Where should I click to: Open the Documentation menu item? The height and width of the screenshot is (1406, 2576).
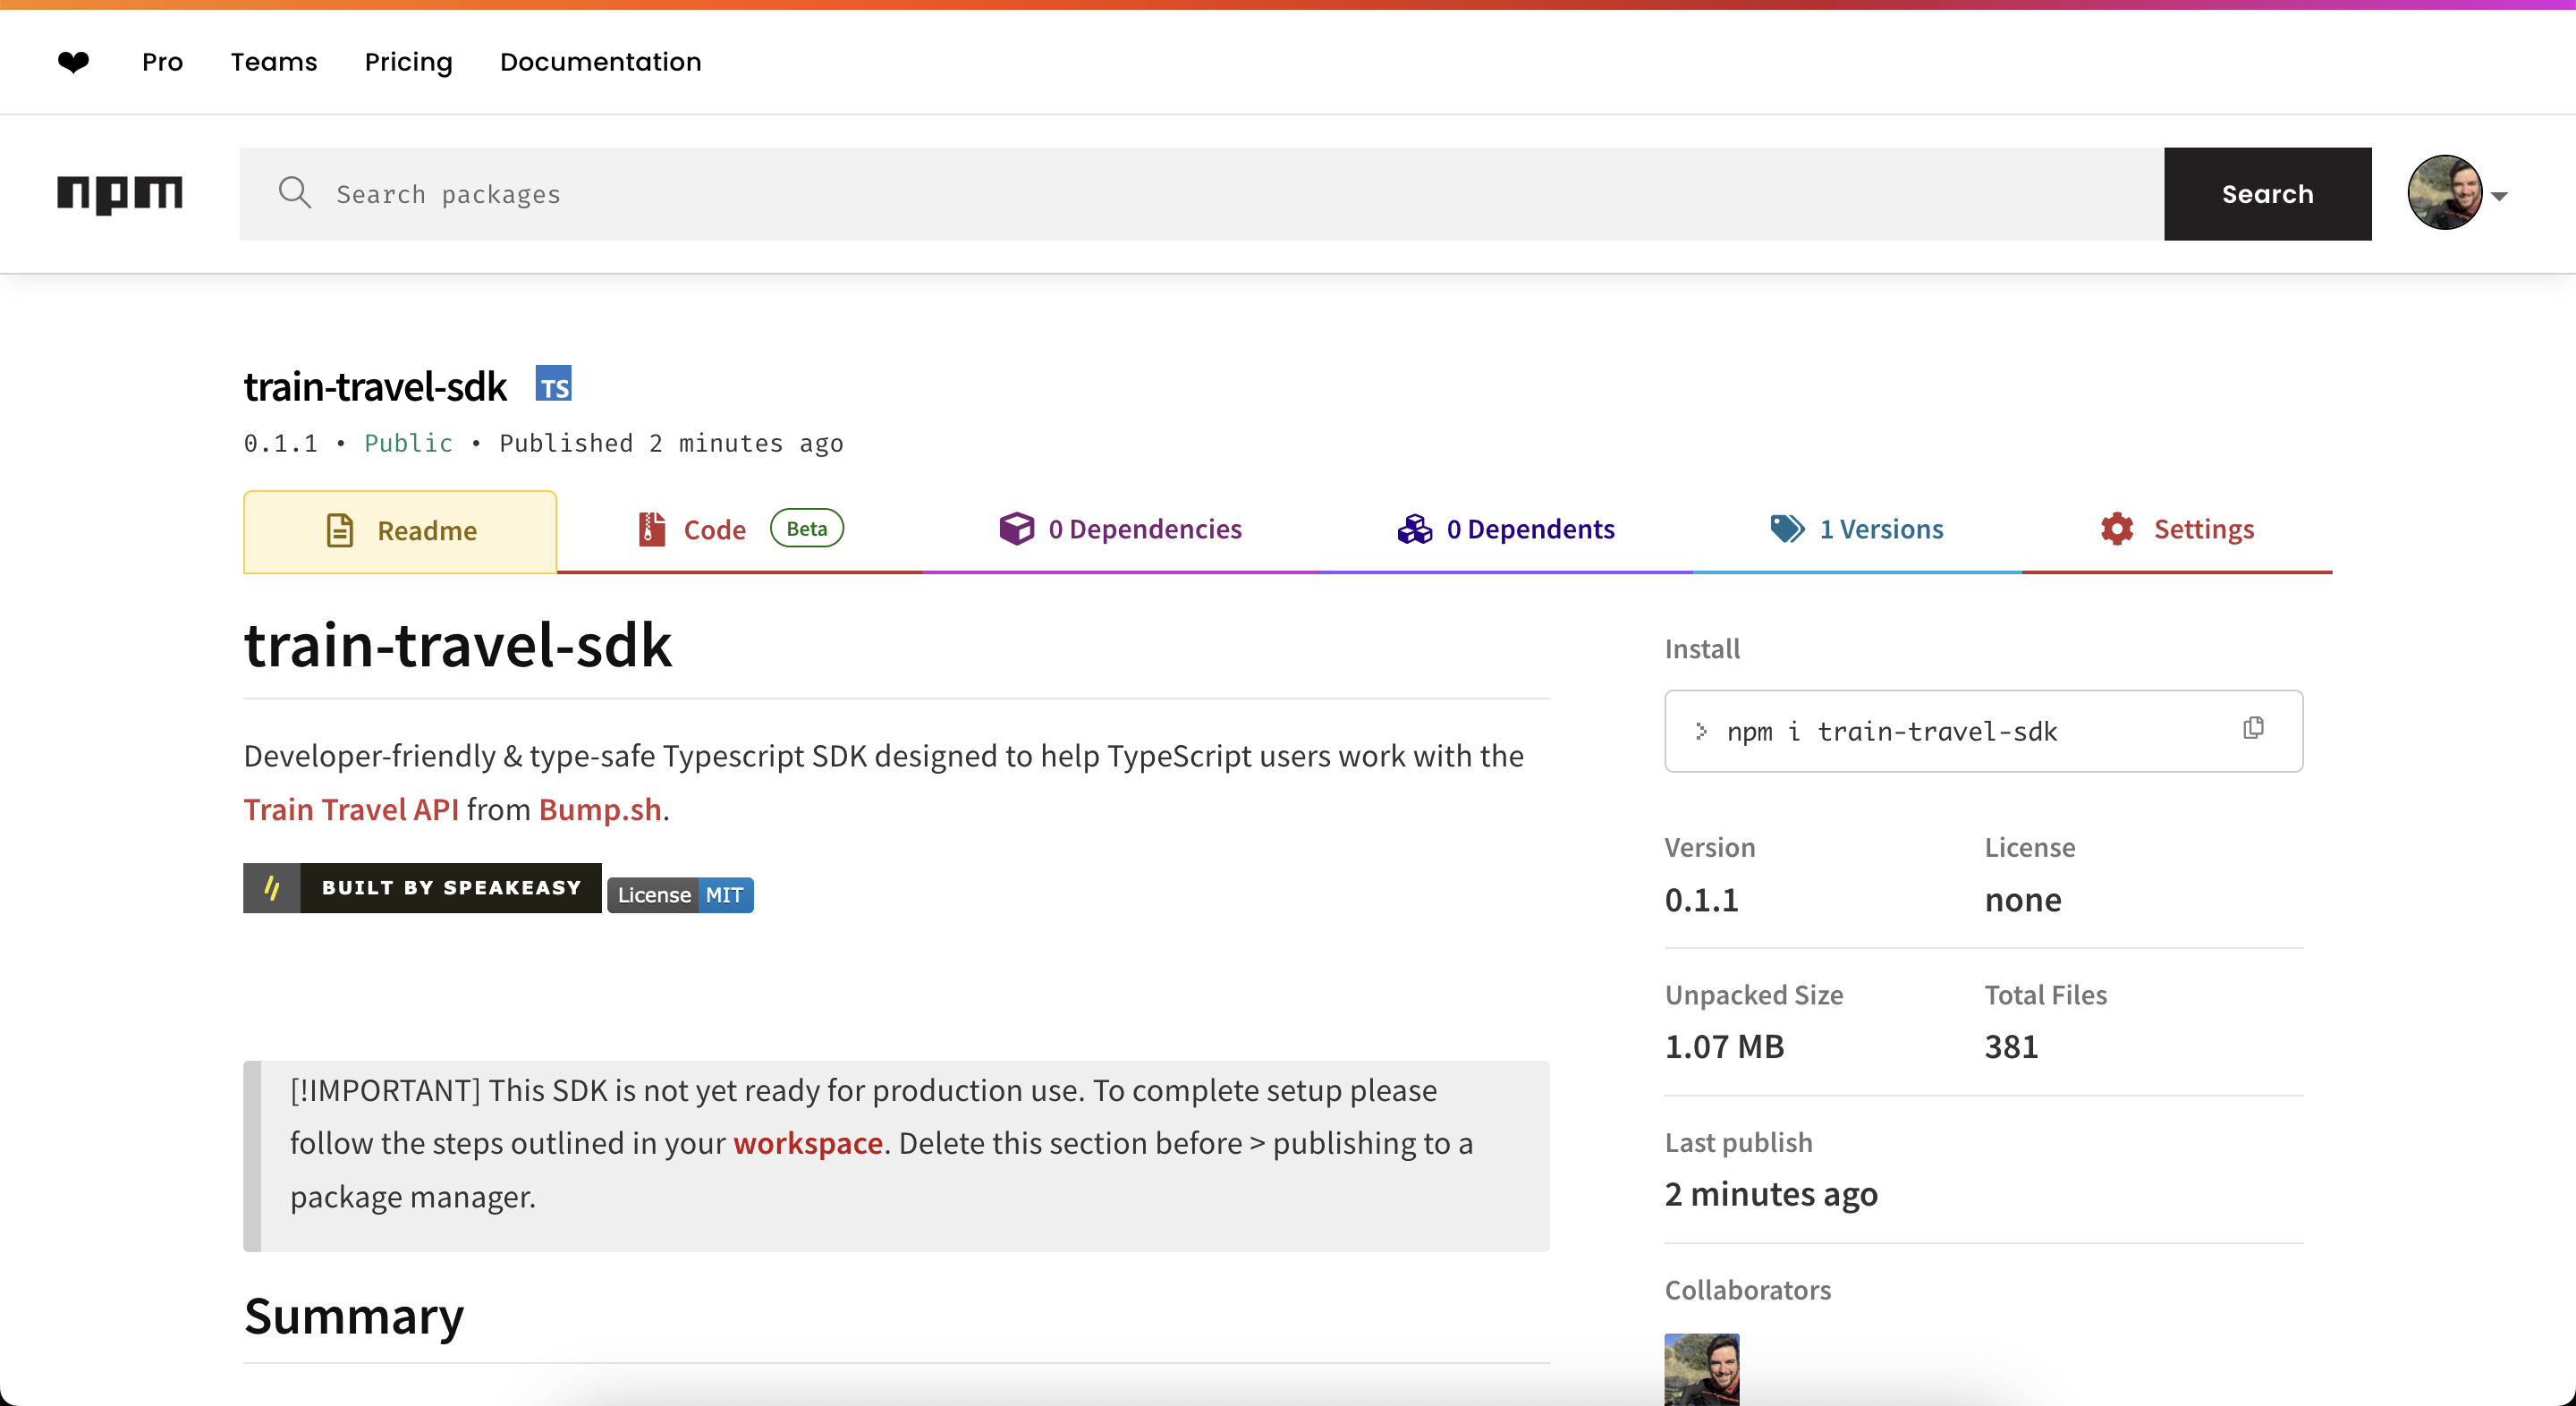600,62
